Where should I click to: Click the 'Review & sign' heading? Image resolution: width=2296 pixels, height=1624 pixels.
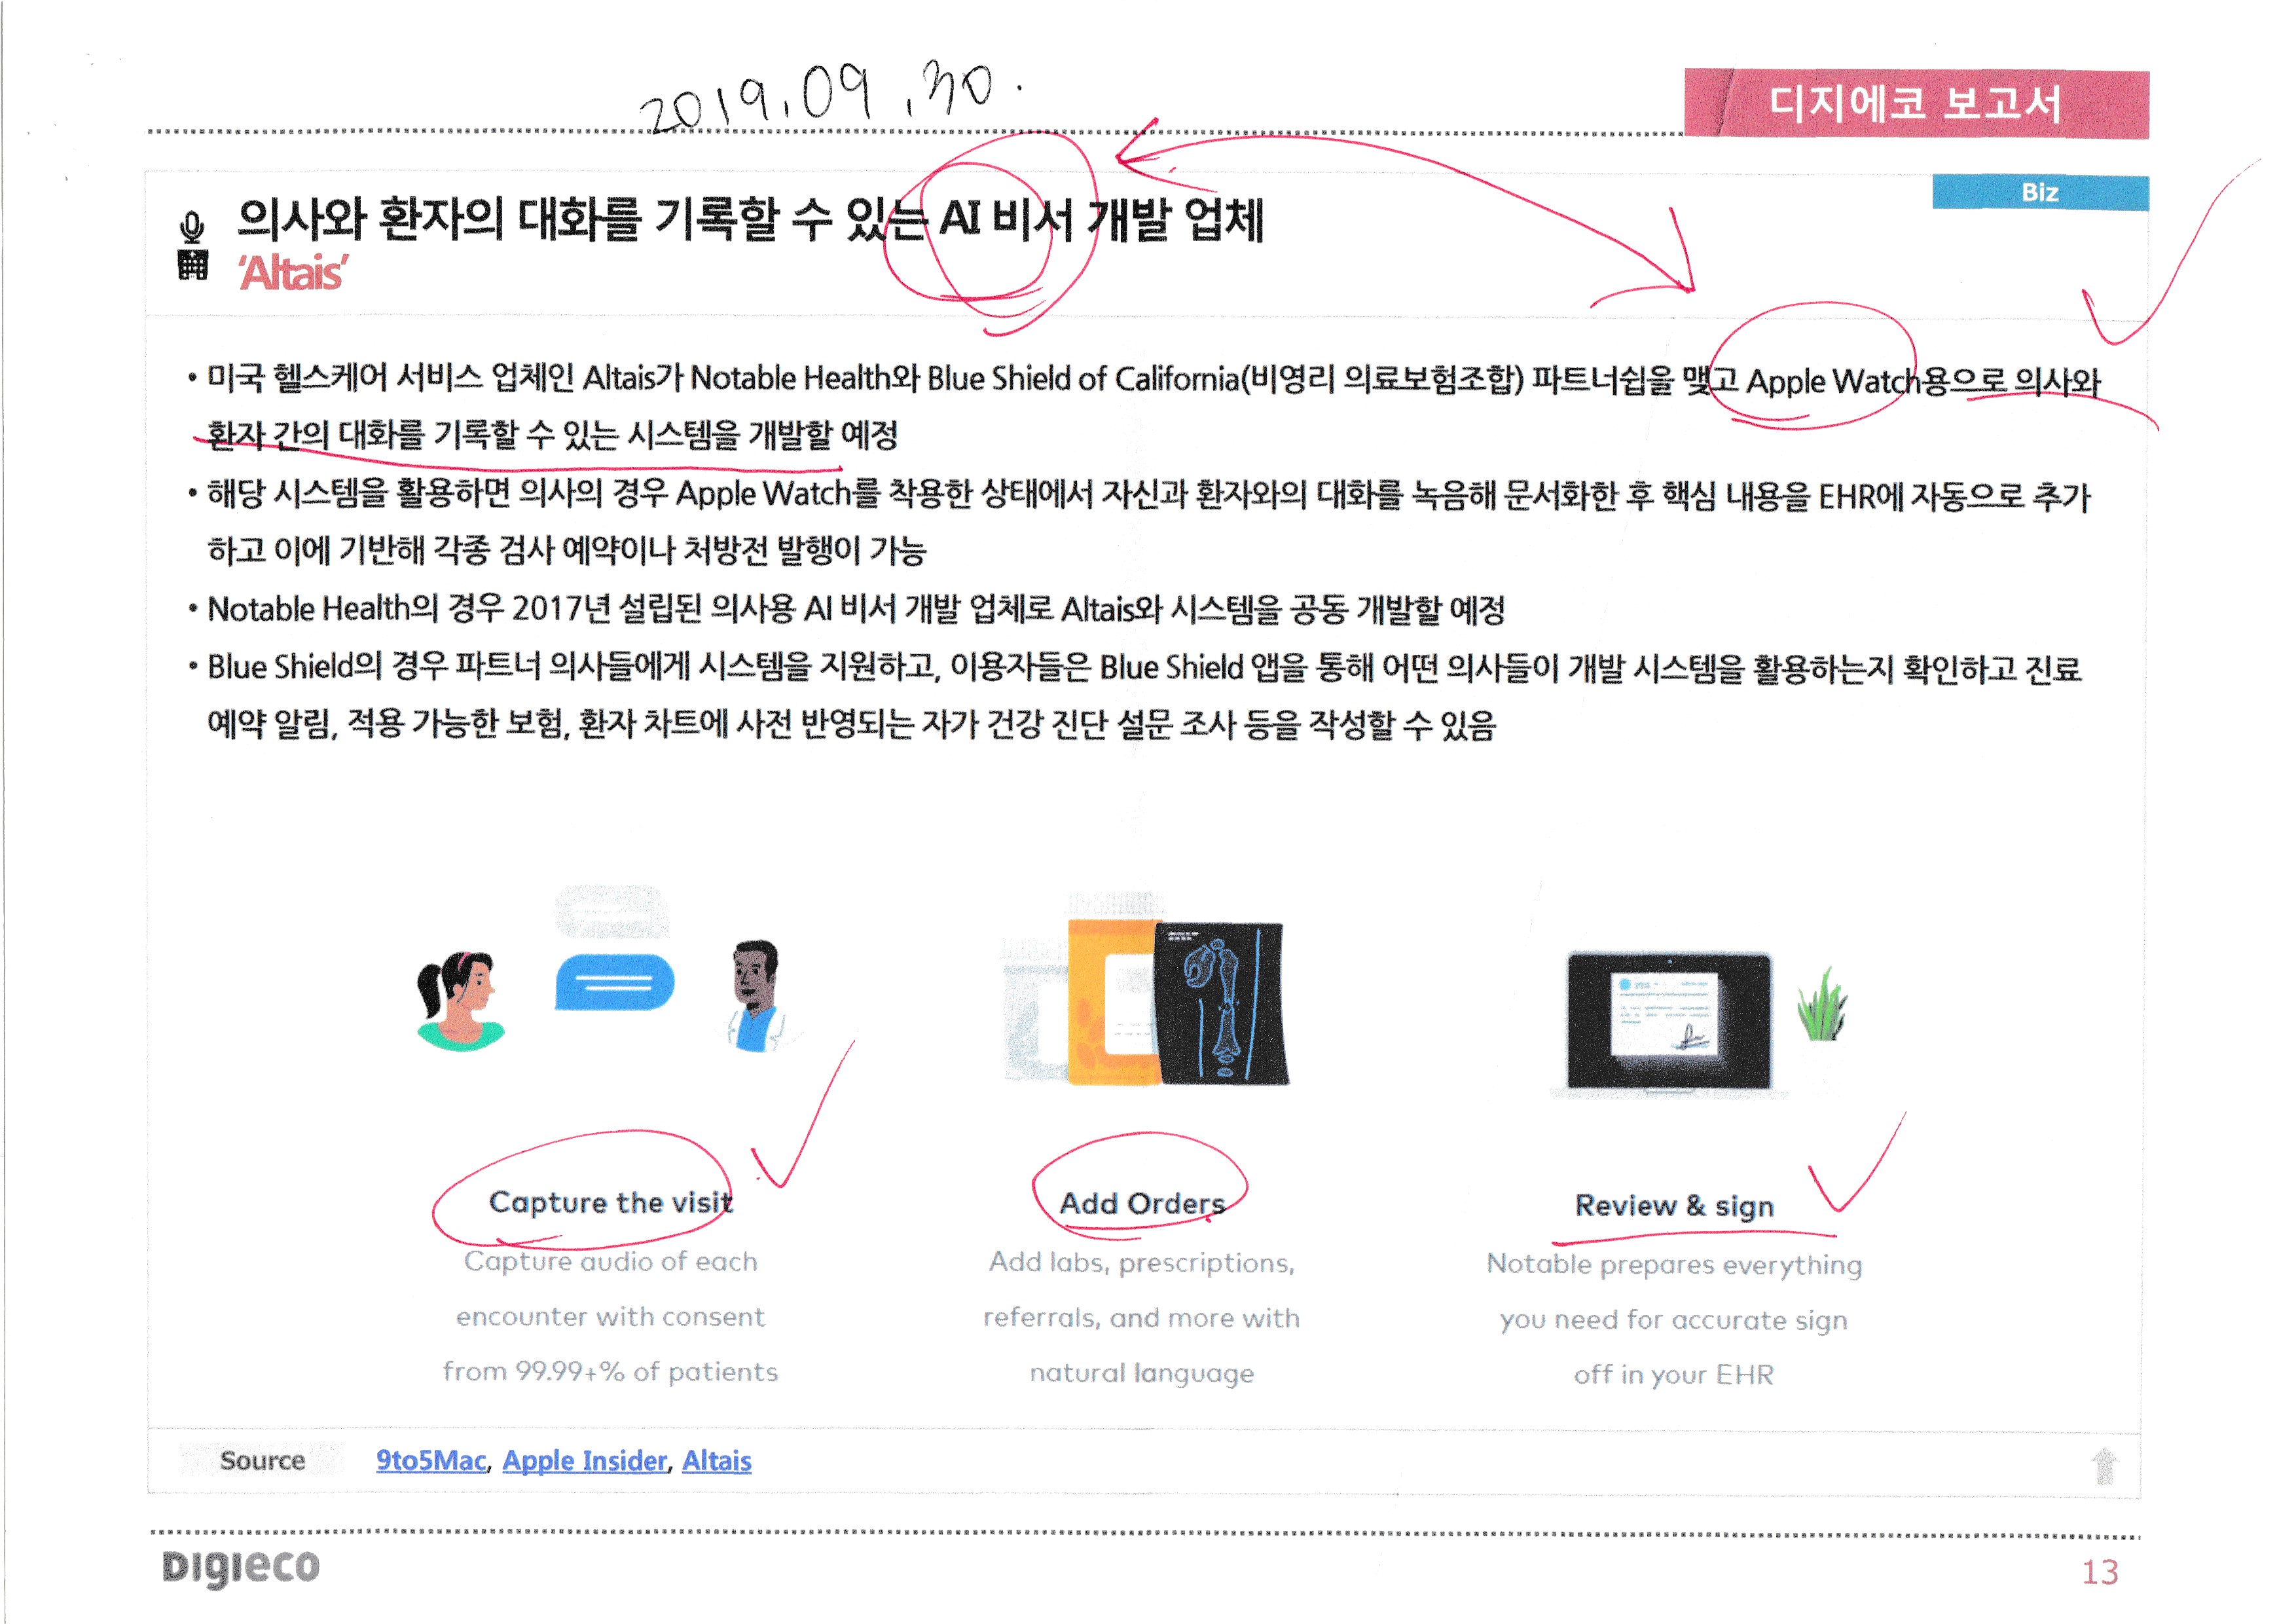pos(1674,1206)
